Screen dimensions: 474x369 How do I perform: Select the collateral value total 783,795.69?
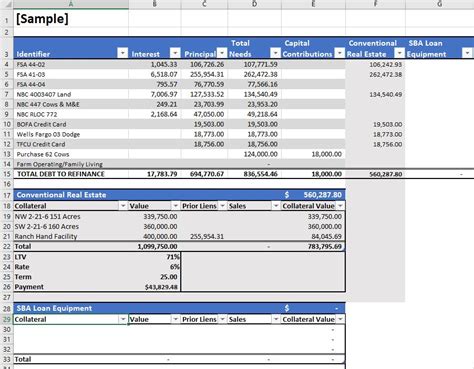tap(313, 247)
